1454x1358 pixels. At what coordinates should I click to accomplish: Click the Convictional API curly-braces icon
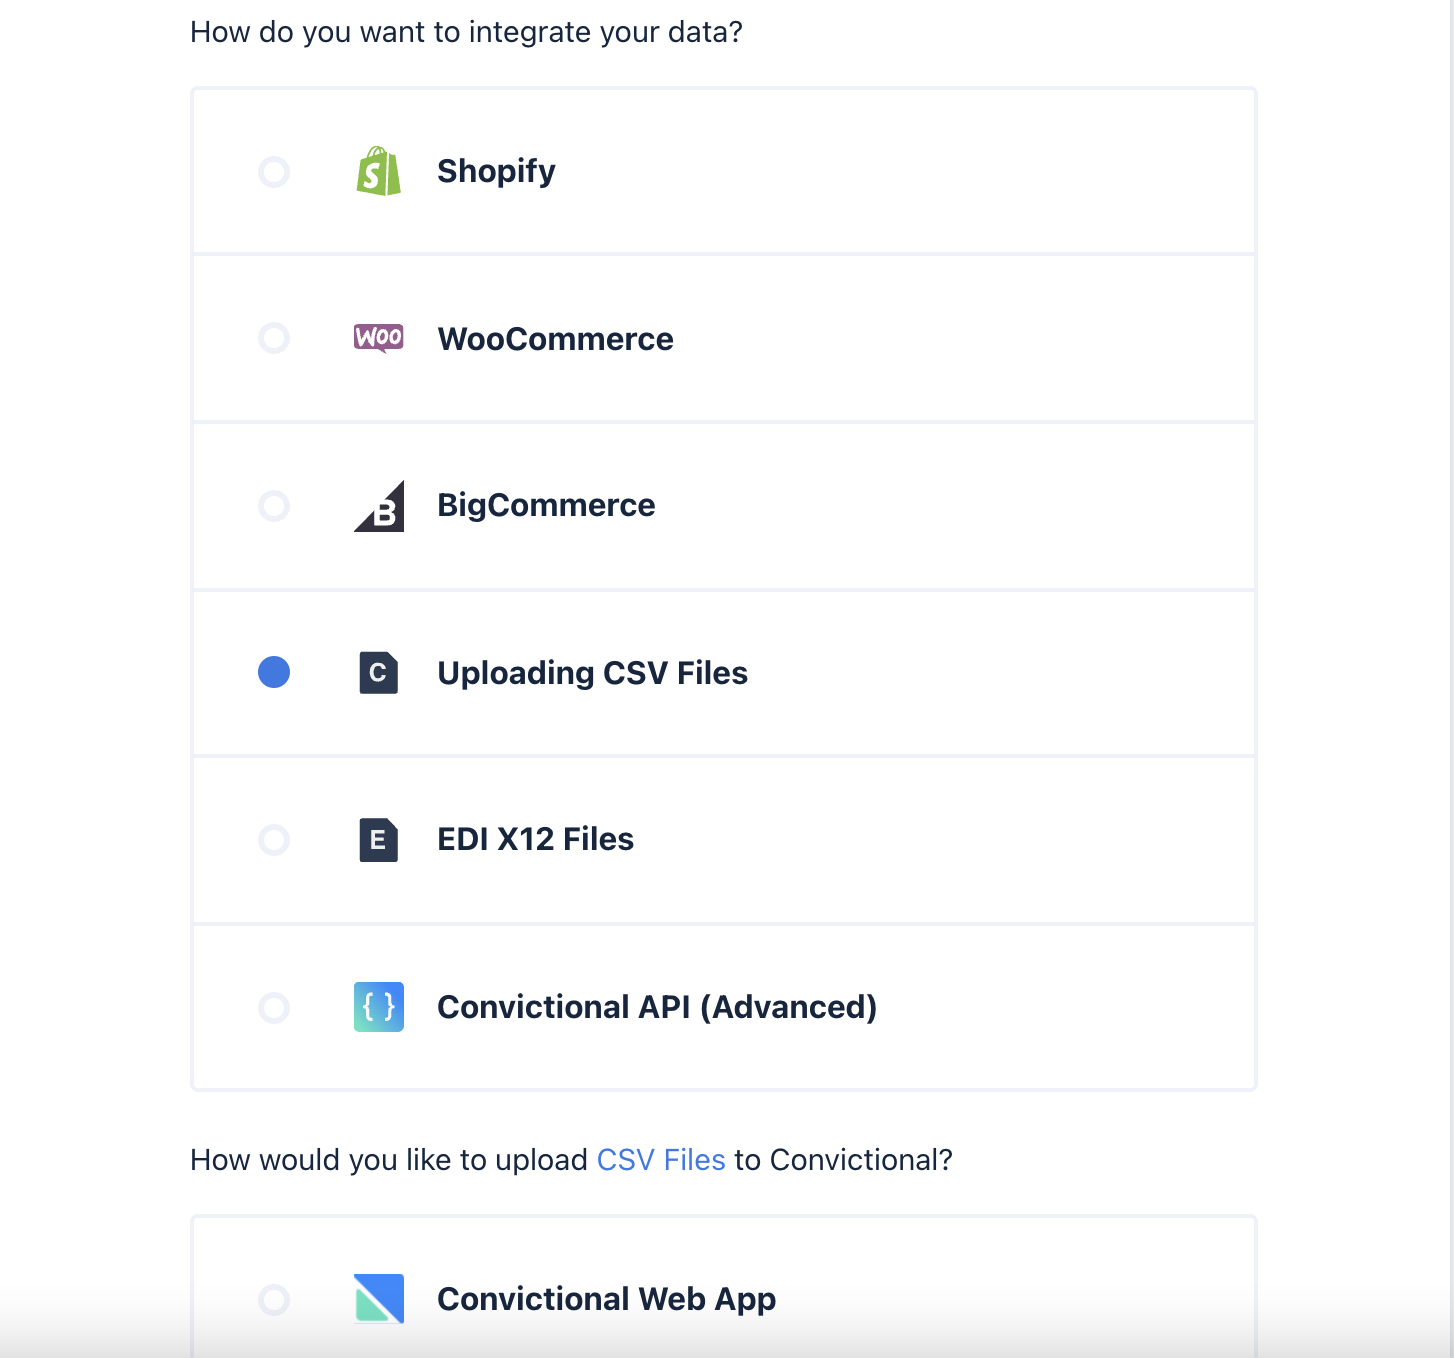[377, 1007]
